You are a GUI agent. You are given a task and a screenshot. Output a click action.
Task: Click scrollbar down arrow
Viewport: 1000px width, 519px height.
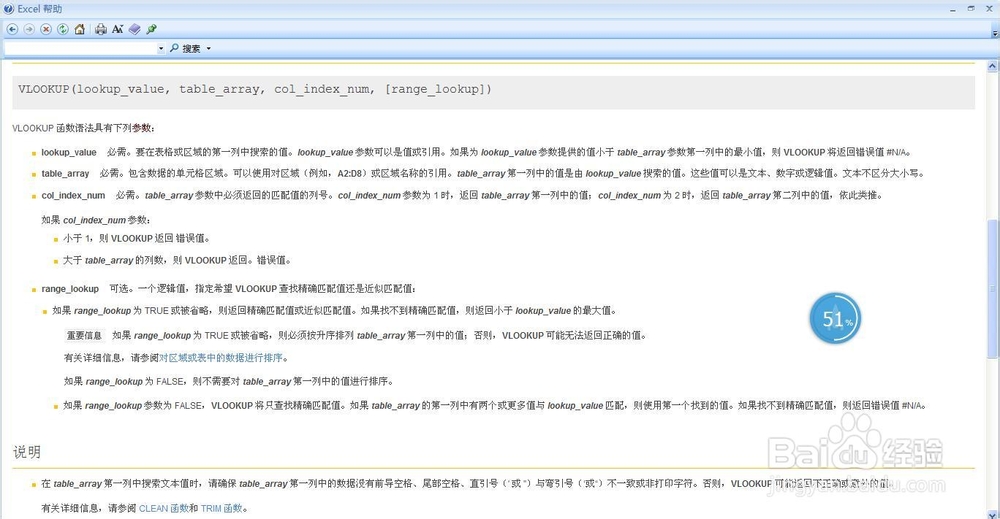pos(992,514)
